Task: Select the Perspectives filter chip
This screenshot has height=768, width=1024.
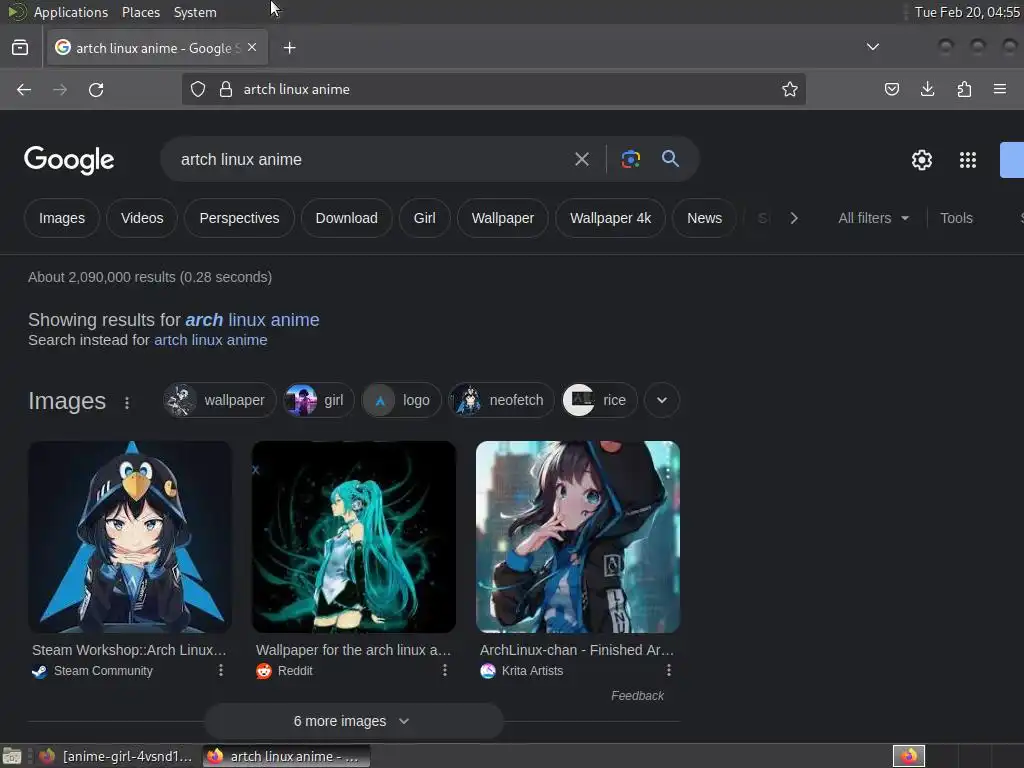Action: click(239, 218)
